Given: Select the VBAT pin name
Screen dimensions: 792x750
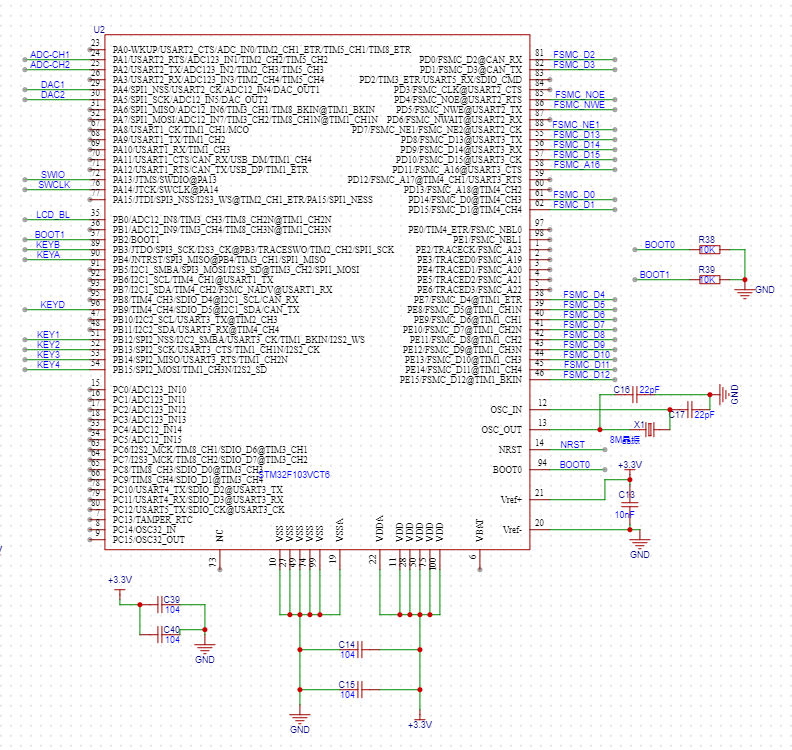Looking at the screenshot, I should [480, 531].
